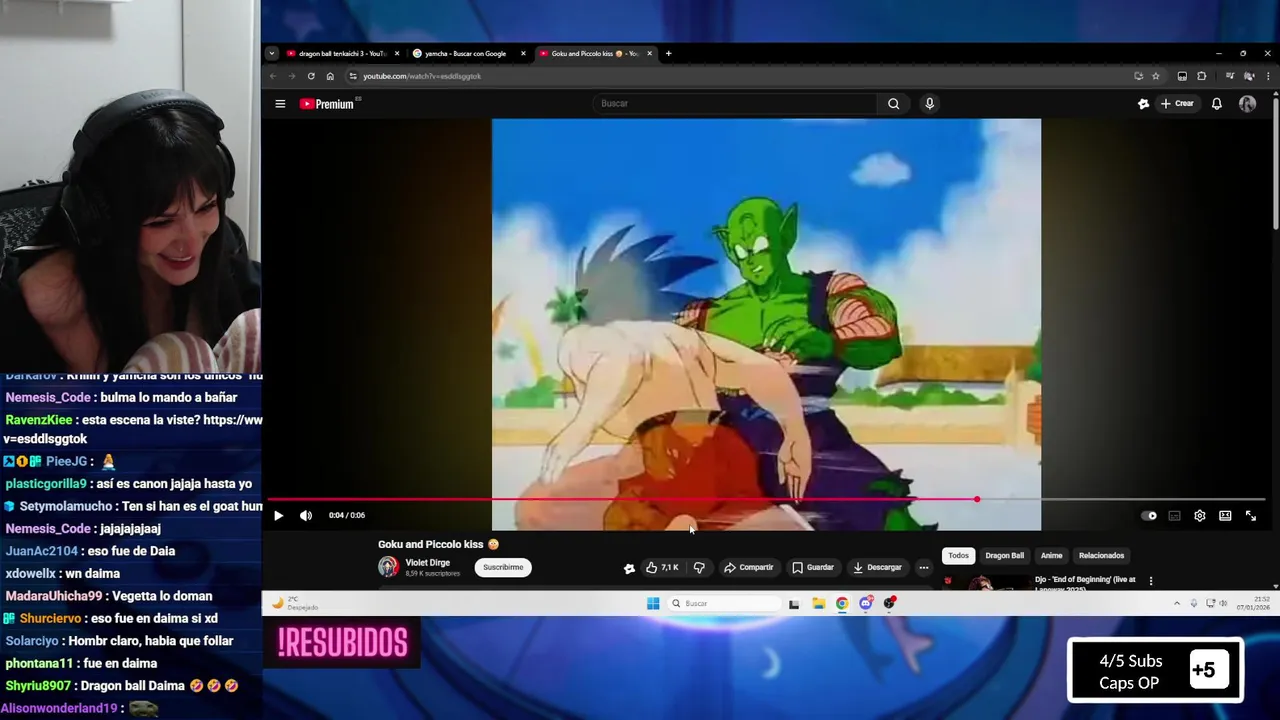Go back with the browser back arrow

pos(273,76)
